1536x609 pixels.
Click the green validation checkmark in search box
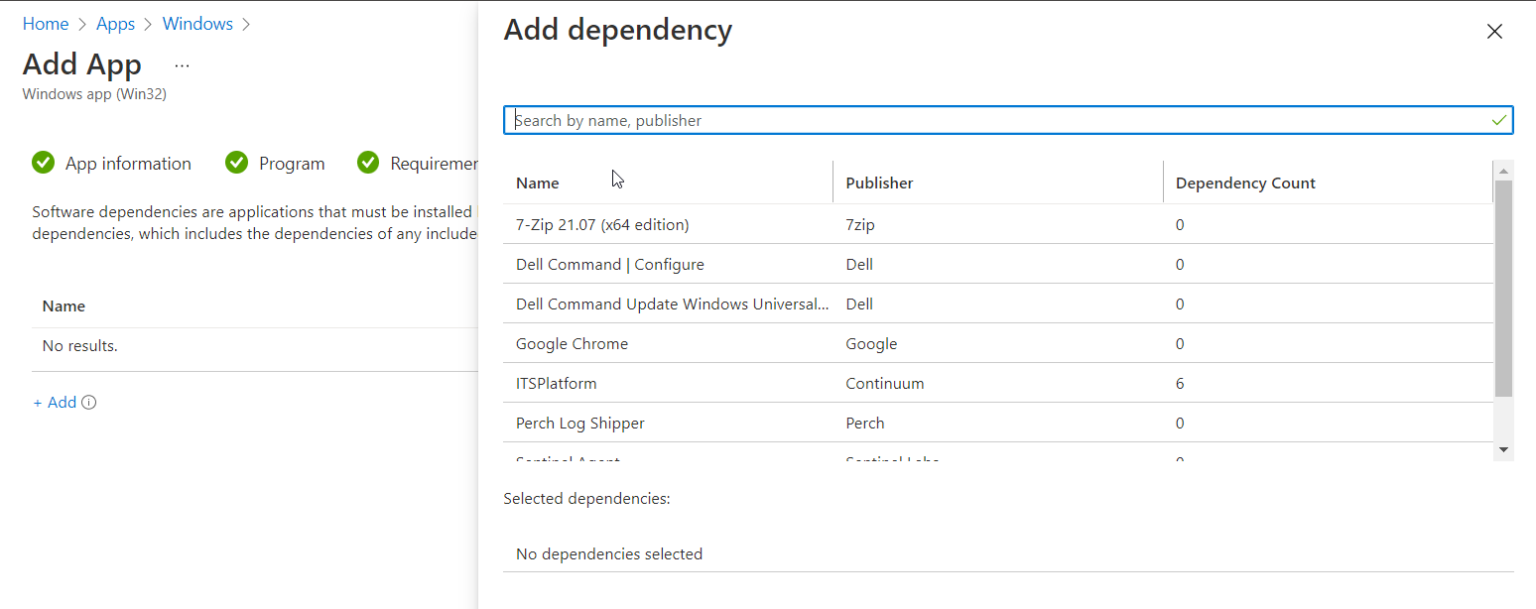[1499, 119]
